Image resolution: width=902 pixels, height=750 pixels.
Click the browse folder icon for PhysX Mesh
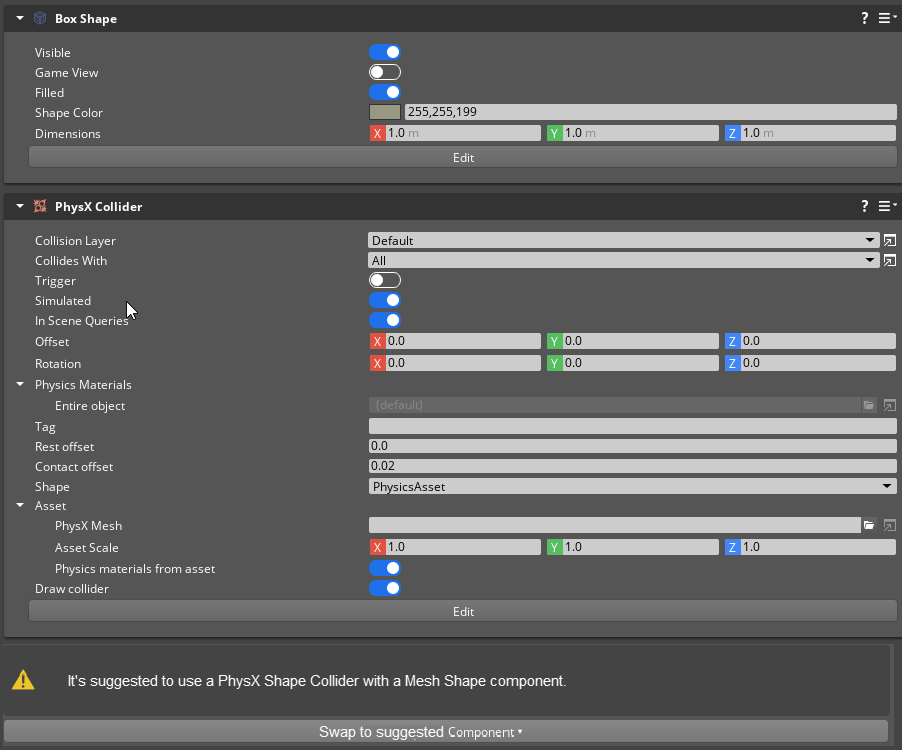point(868,525)
